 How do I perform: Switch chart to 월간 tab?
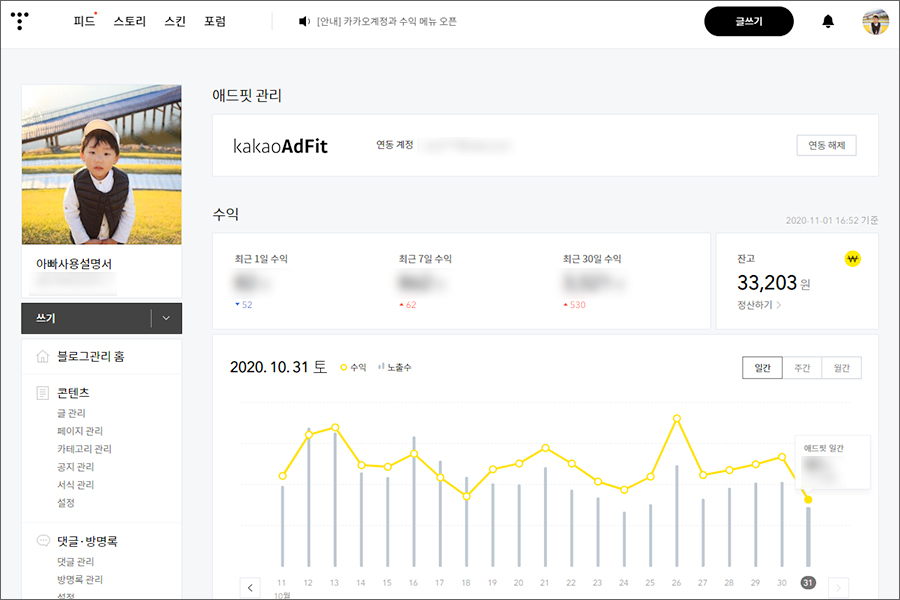pos(841,367)
